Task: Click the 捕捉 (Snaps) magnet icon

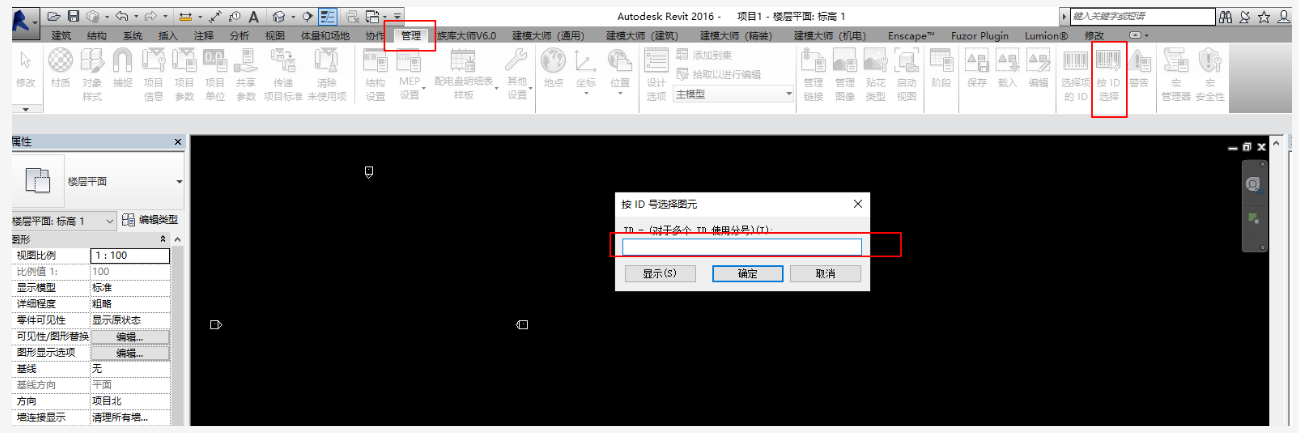Action: 122,70
